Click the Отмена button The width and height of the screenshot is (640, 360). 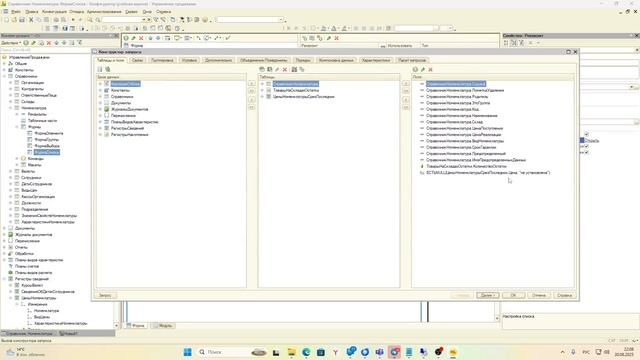click(x=539, y=295)
